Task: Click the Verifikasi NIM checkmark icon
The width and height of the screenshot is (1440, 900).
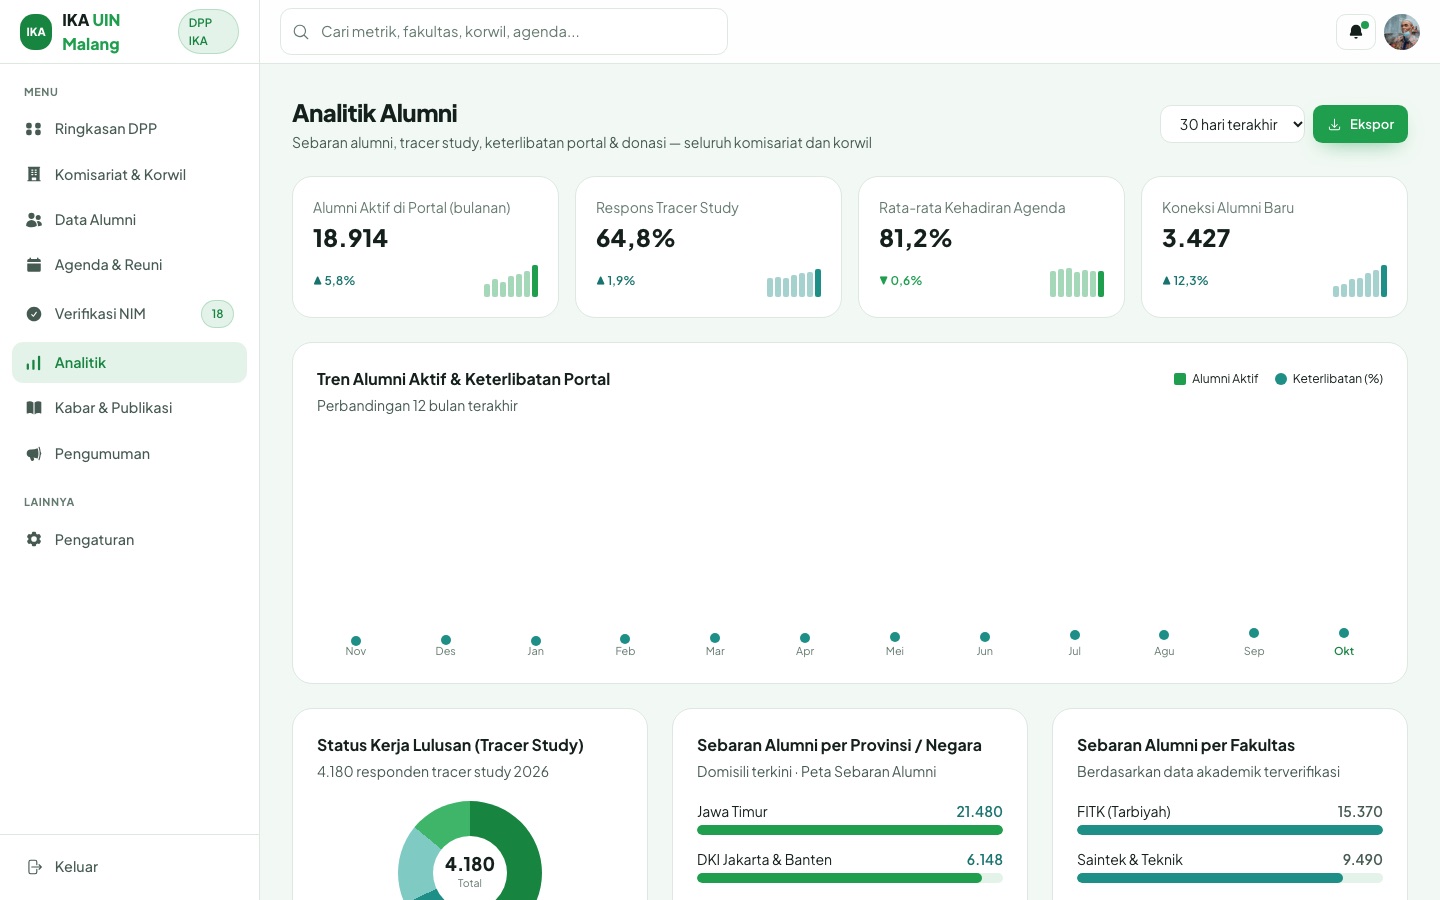Action: point(34,314)
